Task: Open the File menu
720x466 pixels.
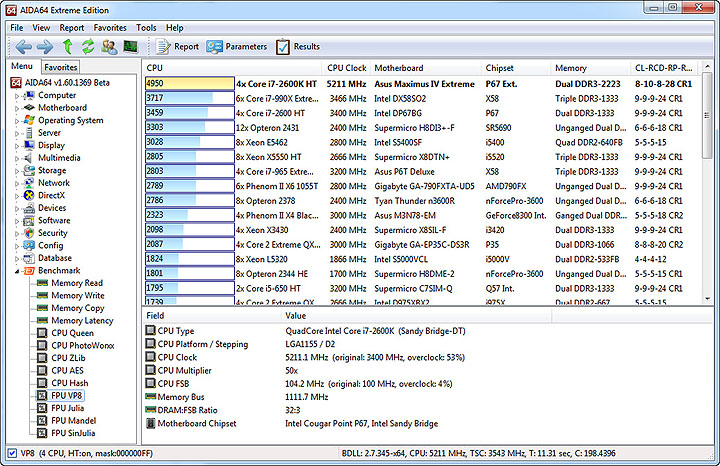Action: (17, 28)
